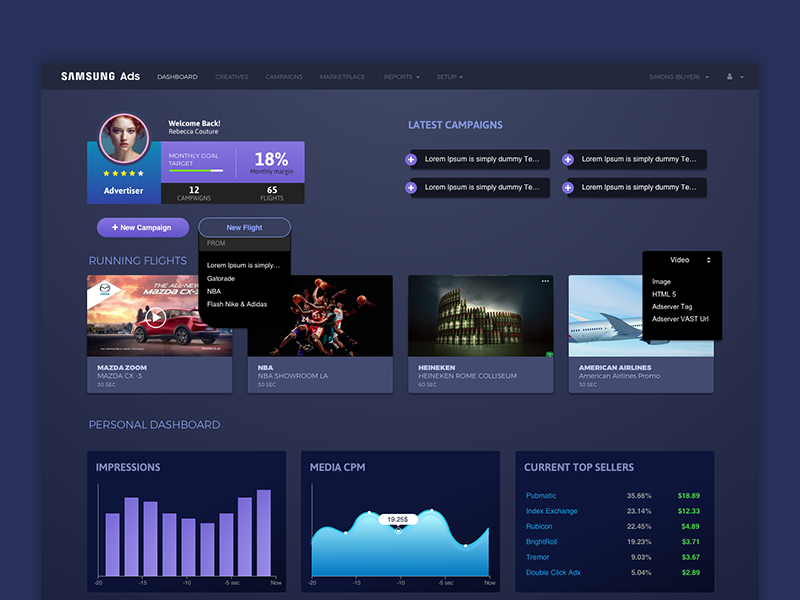Open the Heineken Rome Colliseum thumbnail
The height and width of the screenshot is (600, 800).
pyautogui.click(x=481, y=316)
